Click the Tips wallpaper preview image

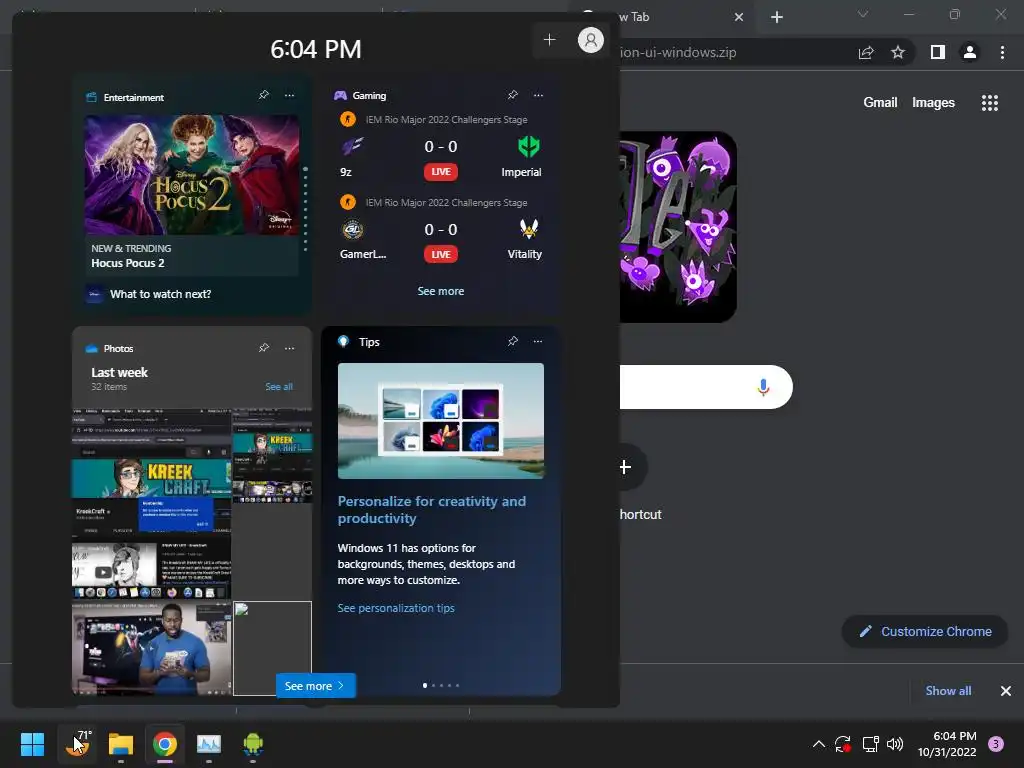pyautogui.click(x=441, y=421)
